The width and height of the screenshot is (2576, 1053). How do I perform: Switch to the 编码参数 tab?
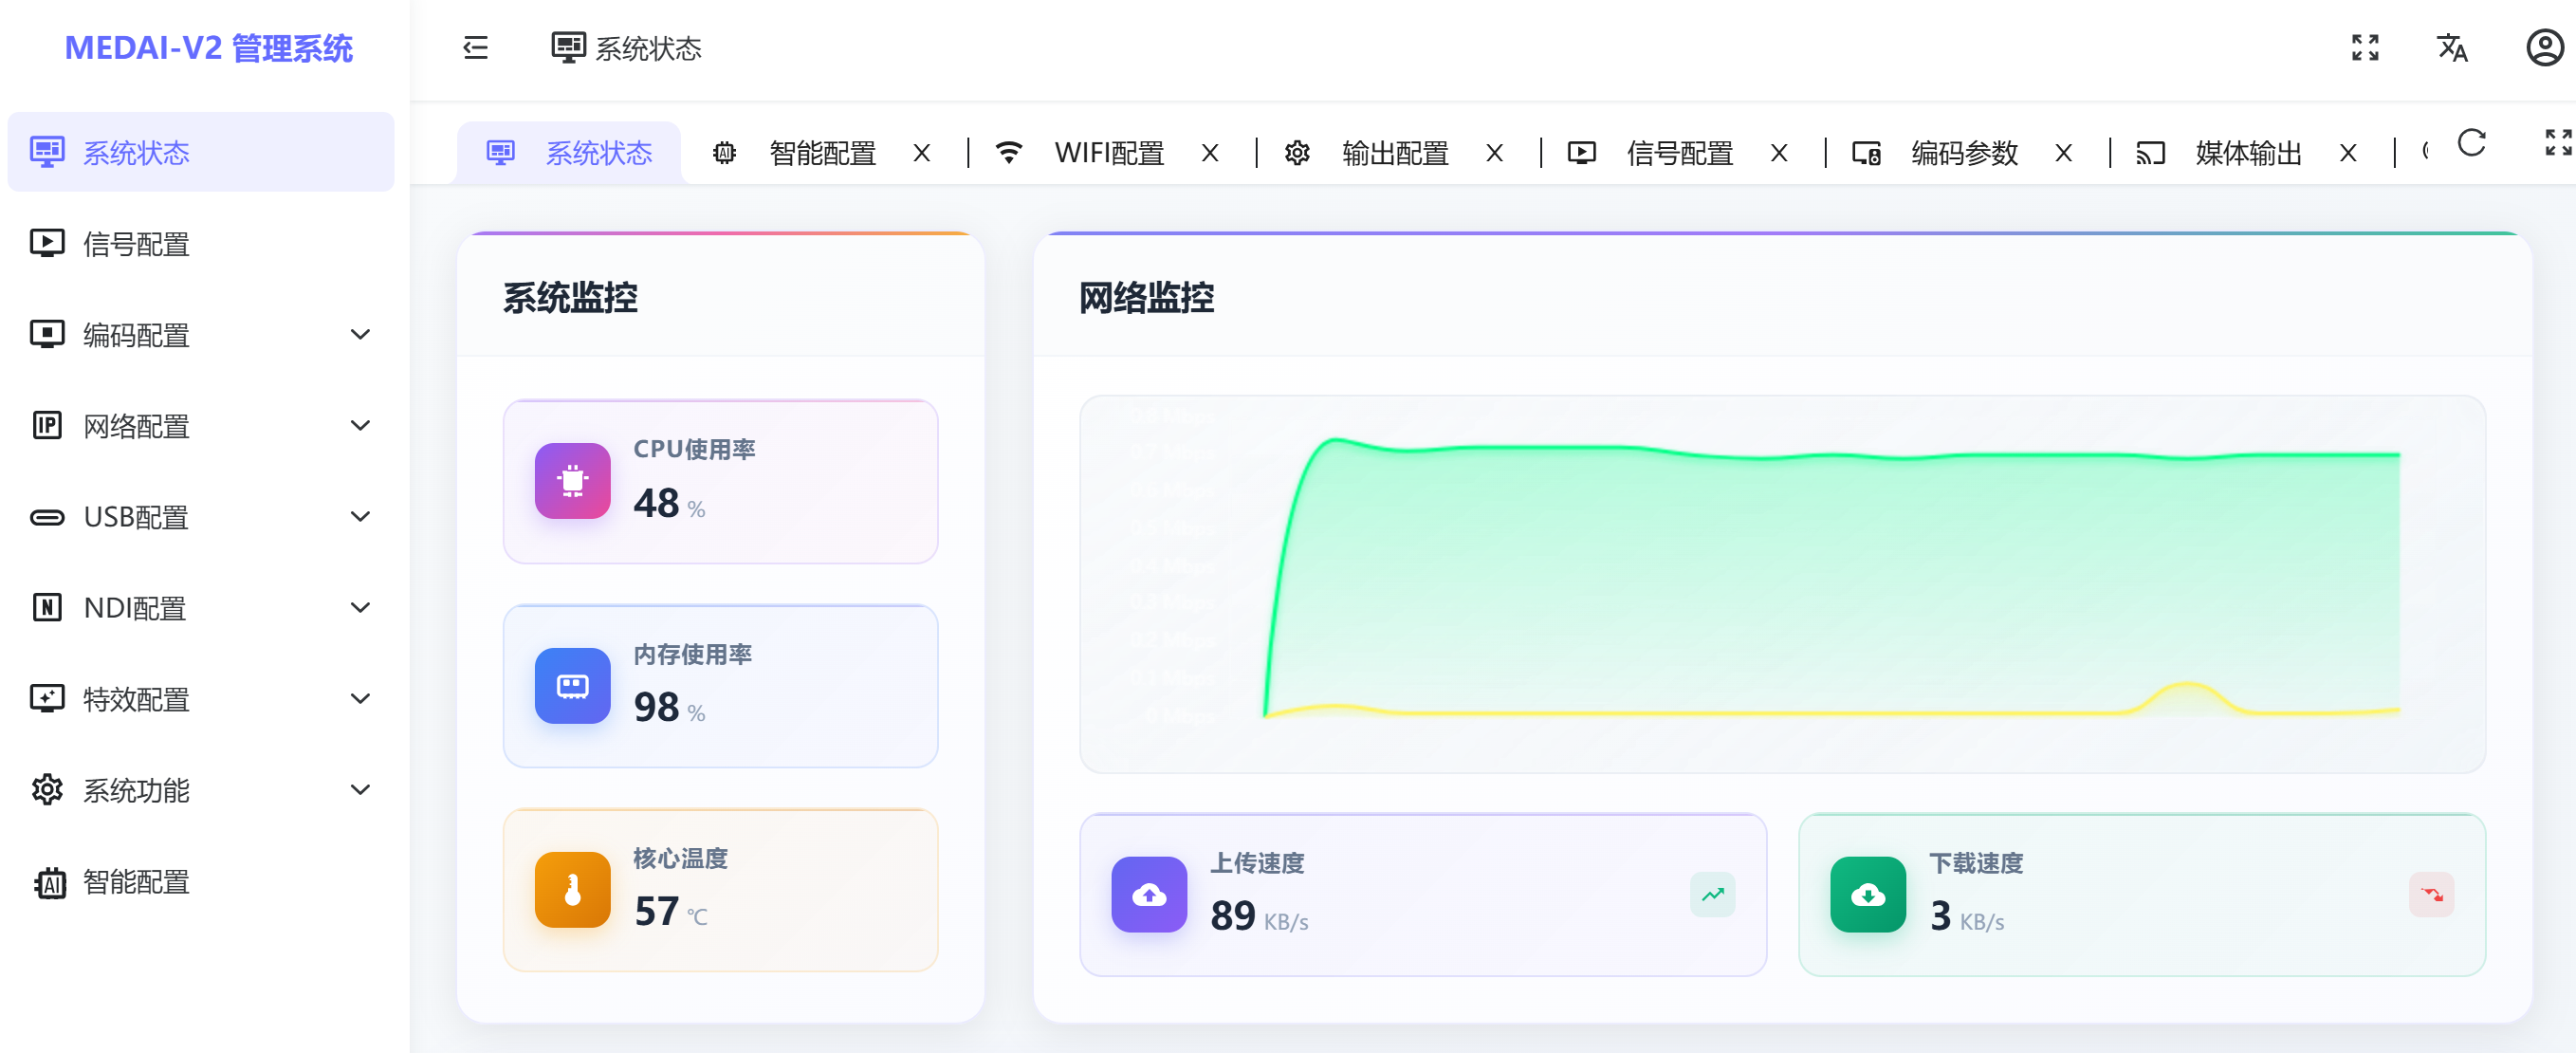point(1964,153)
